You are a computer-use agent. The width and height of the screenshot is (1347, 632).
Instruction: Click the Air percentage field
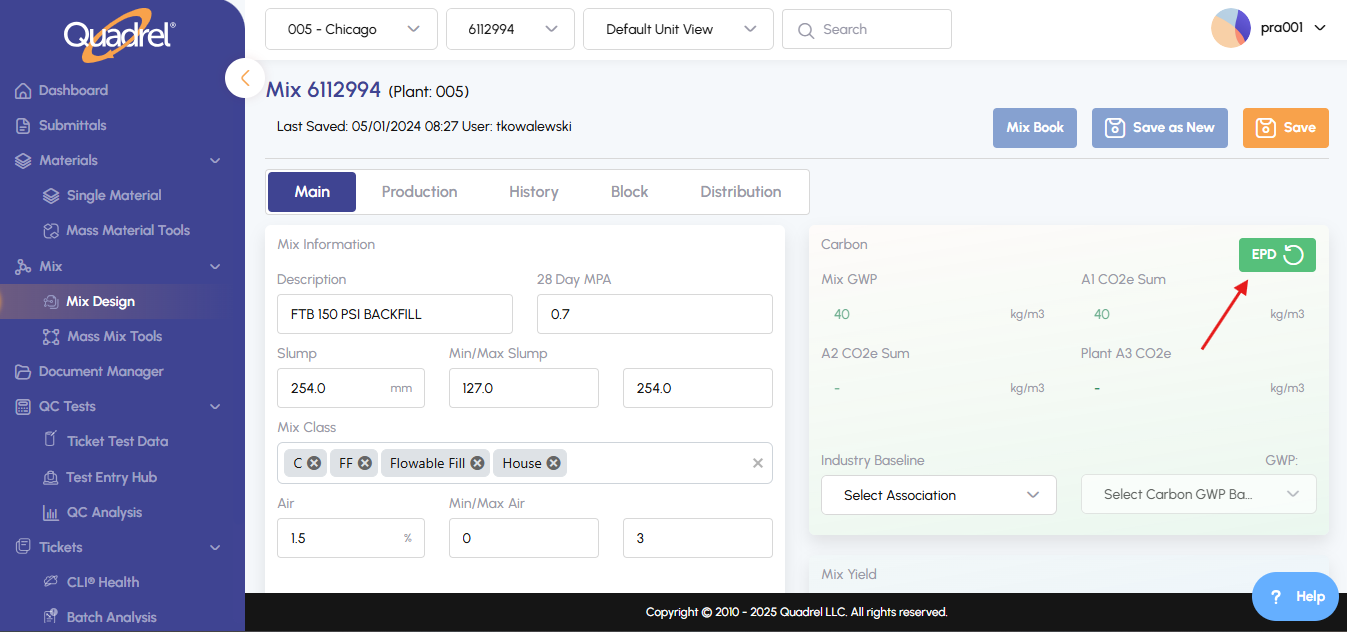tap(351, 538)
